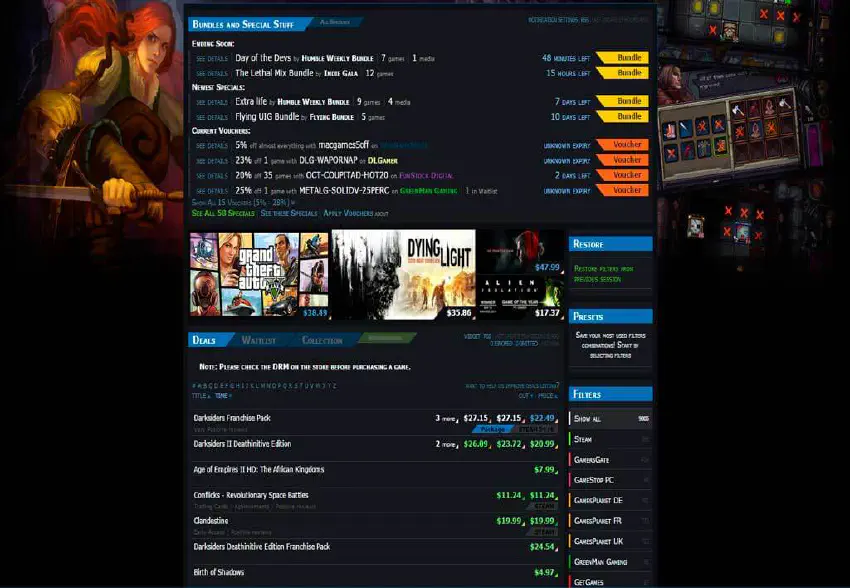
Task: Open the DLGamer store link
Action: (383, 161)
